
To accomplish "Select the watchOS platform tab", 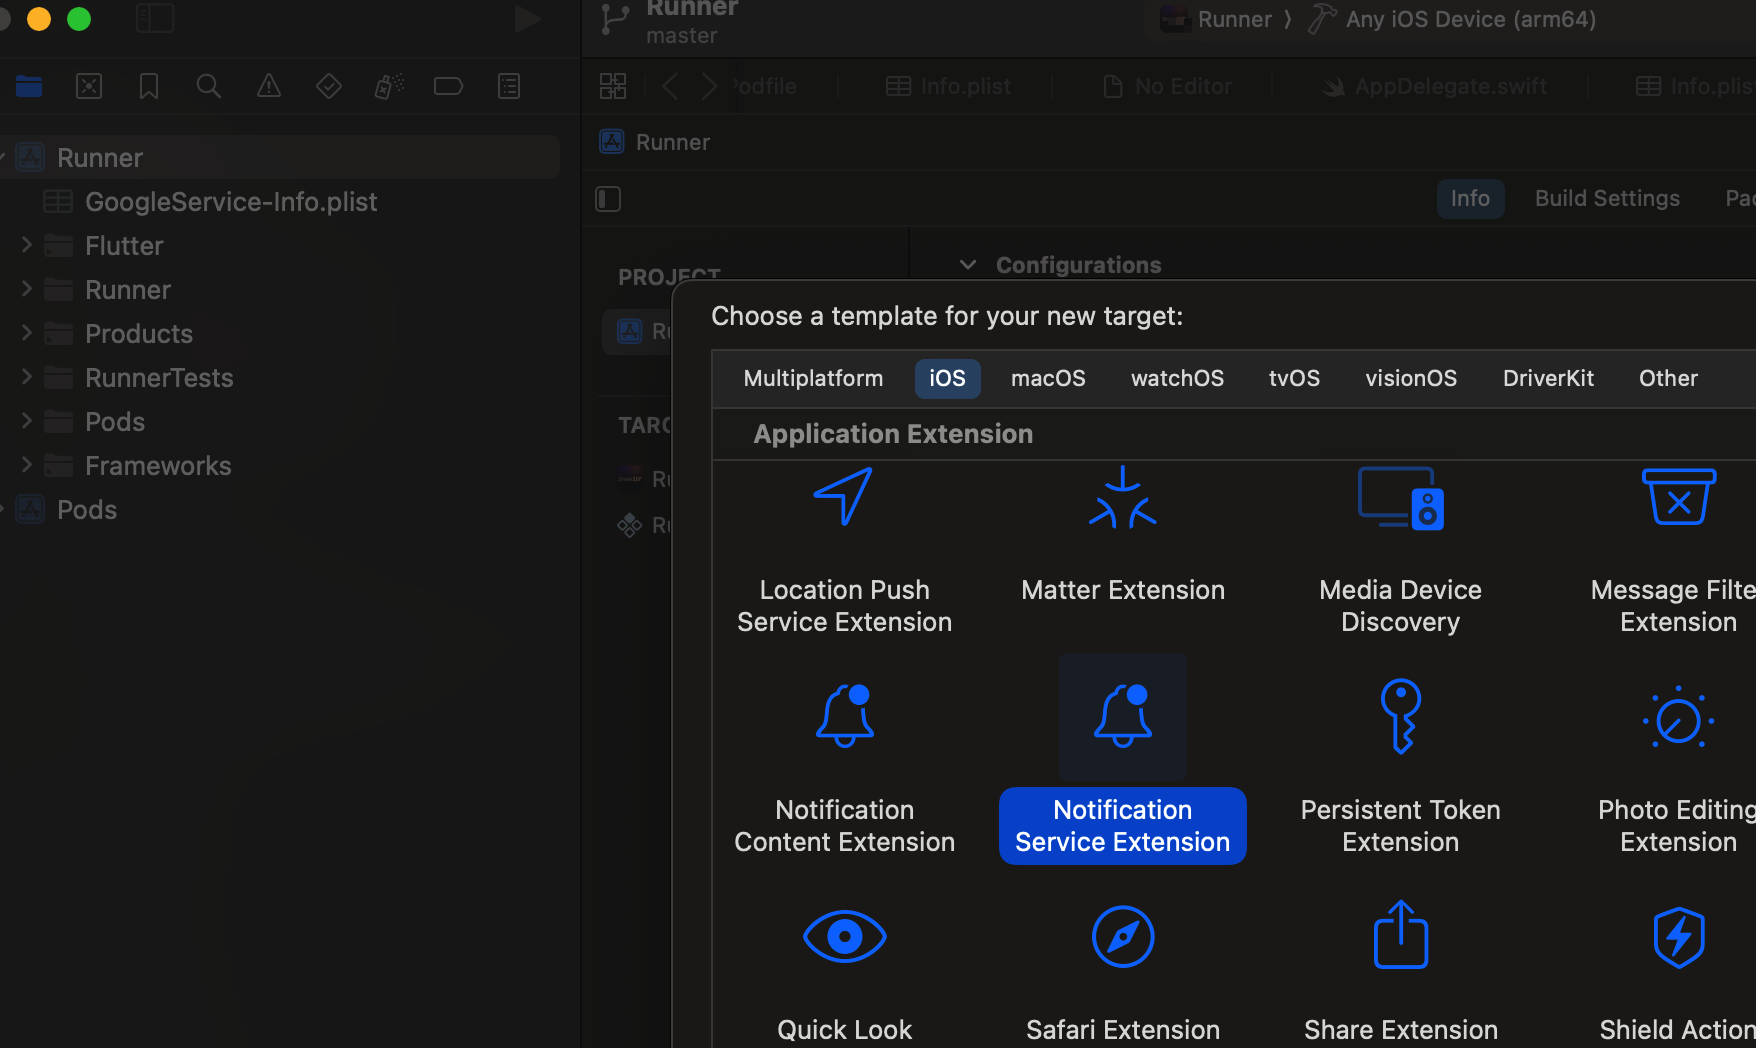I will (1177, 379).
